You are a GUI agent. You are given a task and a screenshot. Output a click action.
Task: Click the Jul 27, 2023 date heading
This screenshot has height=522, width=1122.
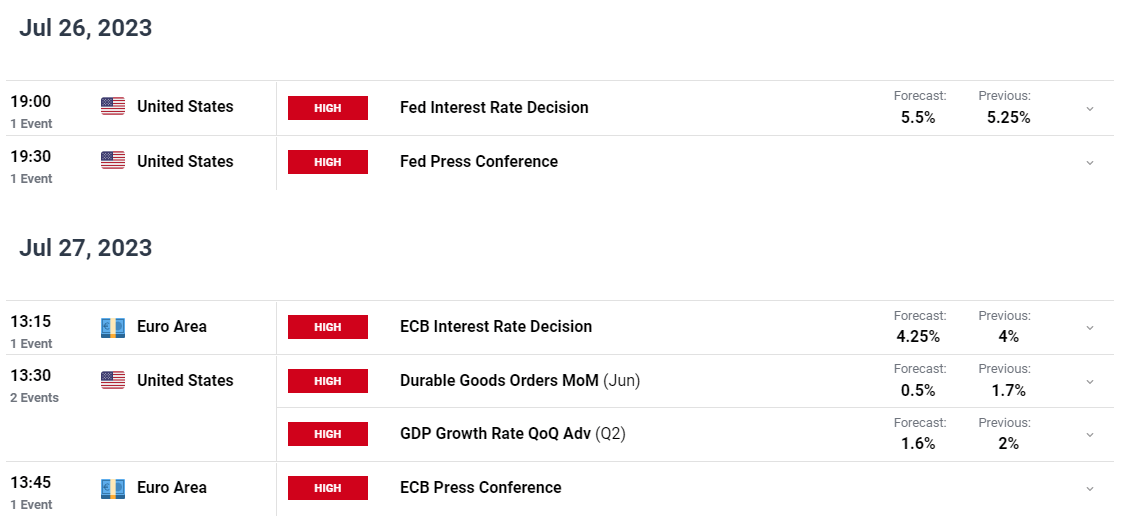pos(85,248)
